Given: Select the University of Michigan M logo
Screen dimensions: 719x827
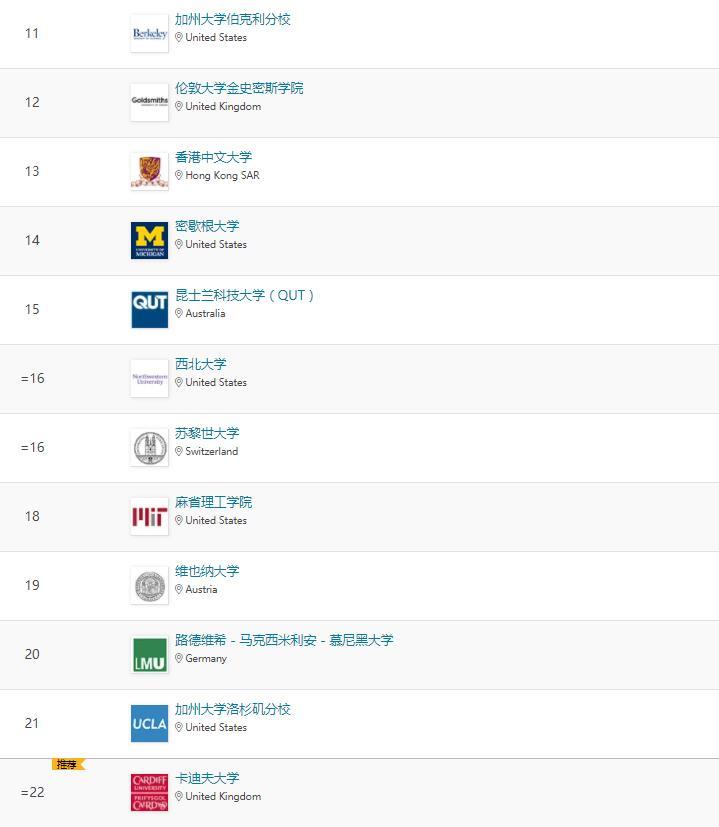Looking at the screenshot, I should point(149,241).
